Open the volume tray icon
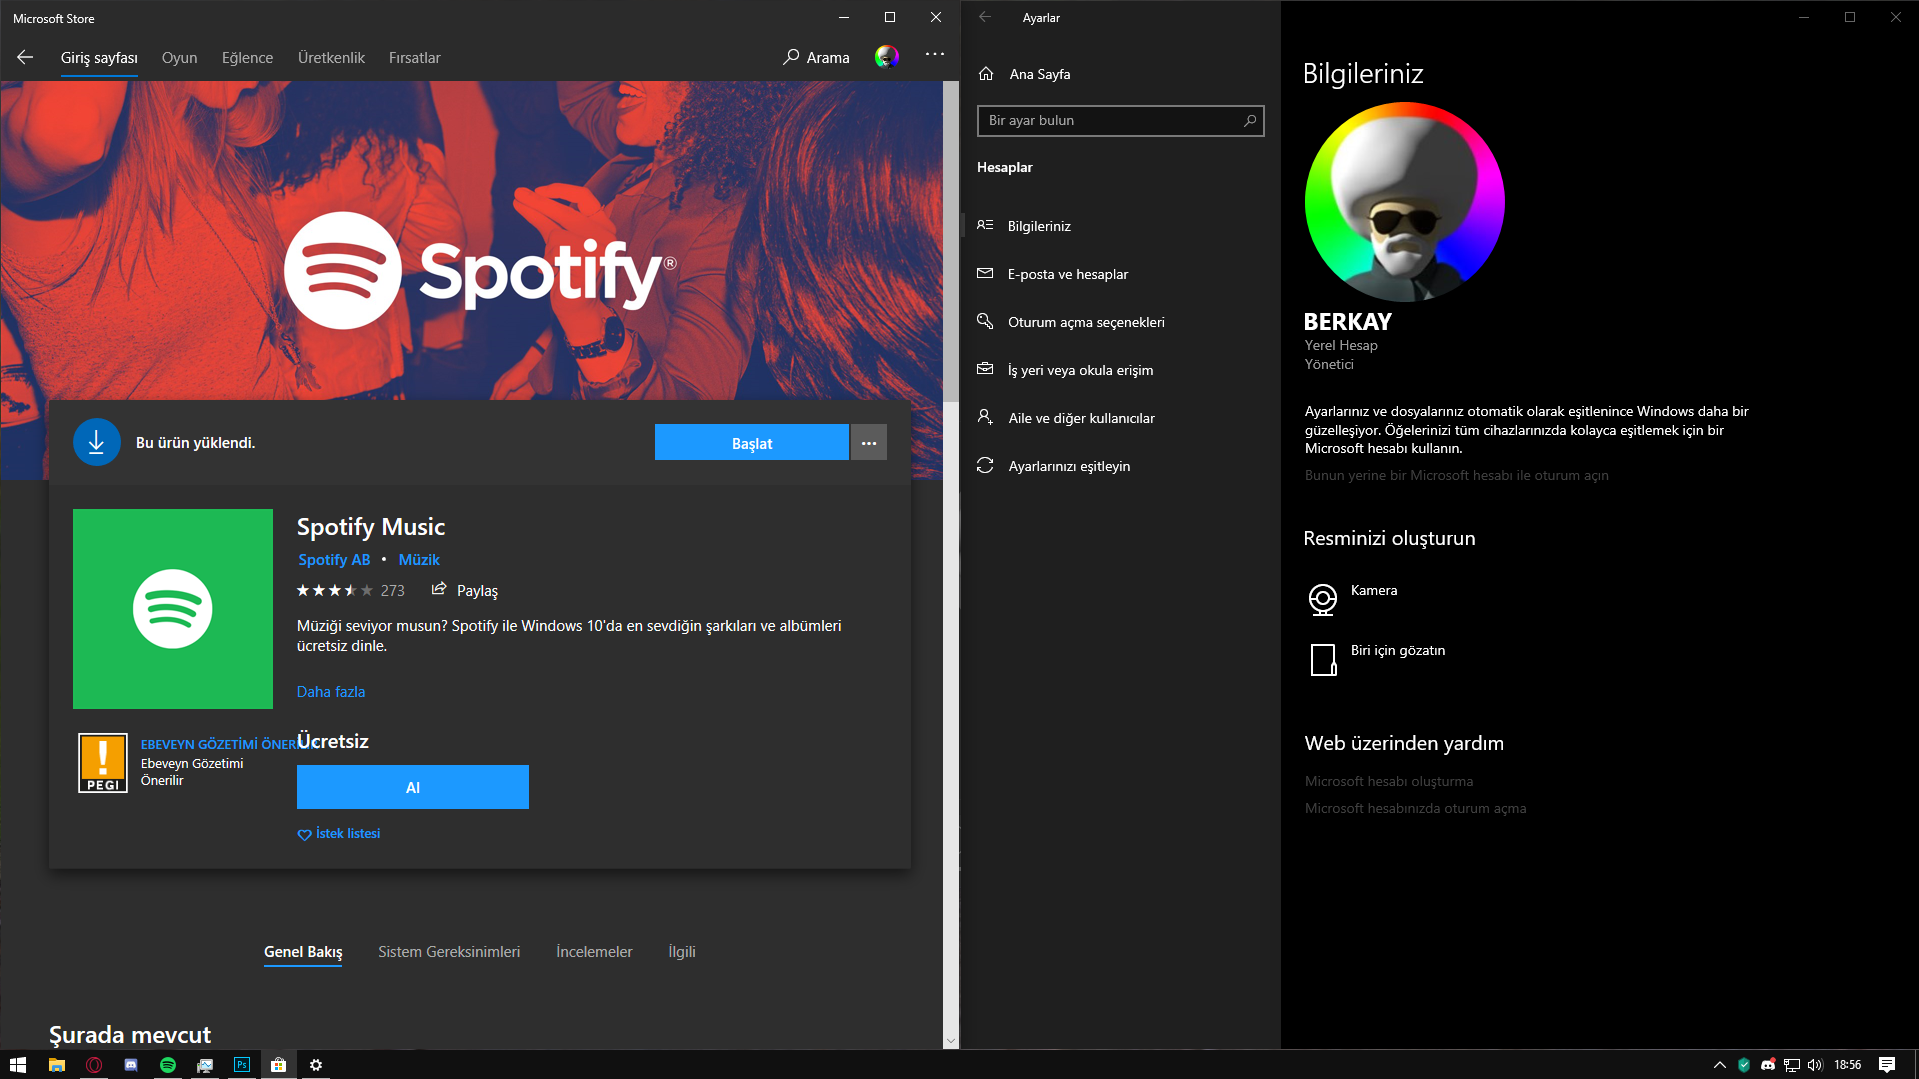This screenshot has width=1919, height=1079. coord(1816,1065)
